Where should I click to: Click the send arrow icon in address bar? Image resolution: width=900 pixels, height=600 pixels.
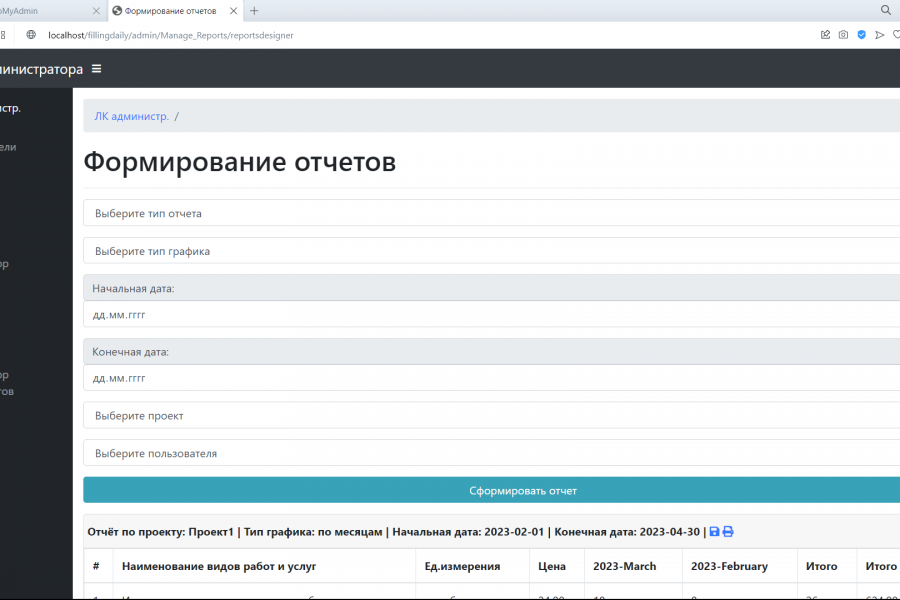click(x=879, y=35)
